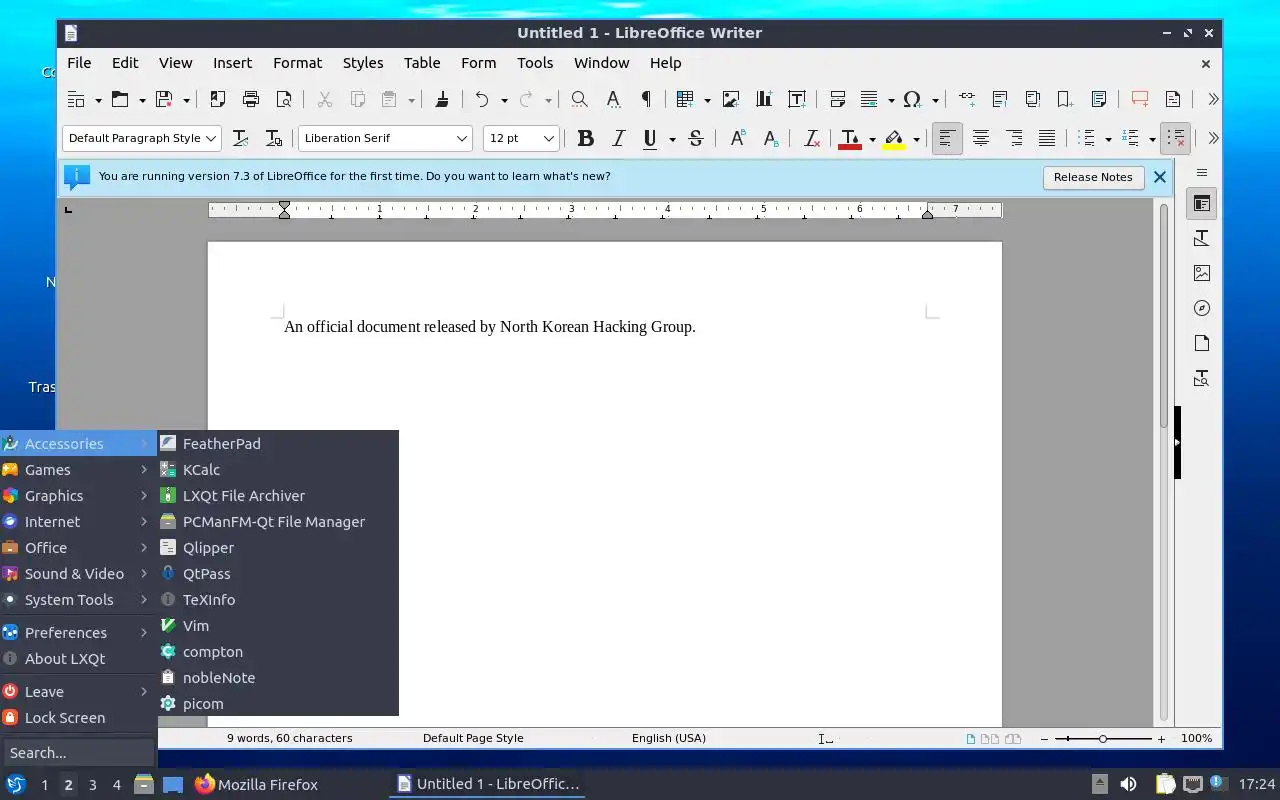The width and height of the screenshot is (1280, 800).
Task: Toggle the No List button
Action: click(1176, 138)
